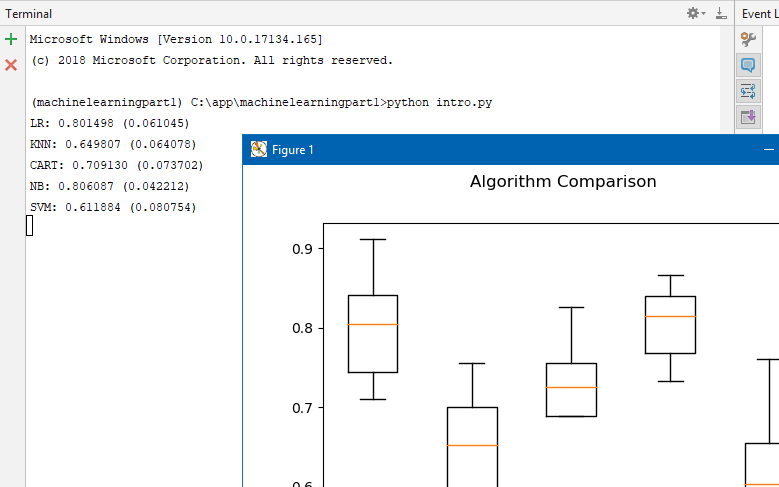Click the Figure 1 matplotlib window icon
The height and width of the screenshot is (487, 779).
[259, 150]
